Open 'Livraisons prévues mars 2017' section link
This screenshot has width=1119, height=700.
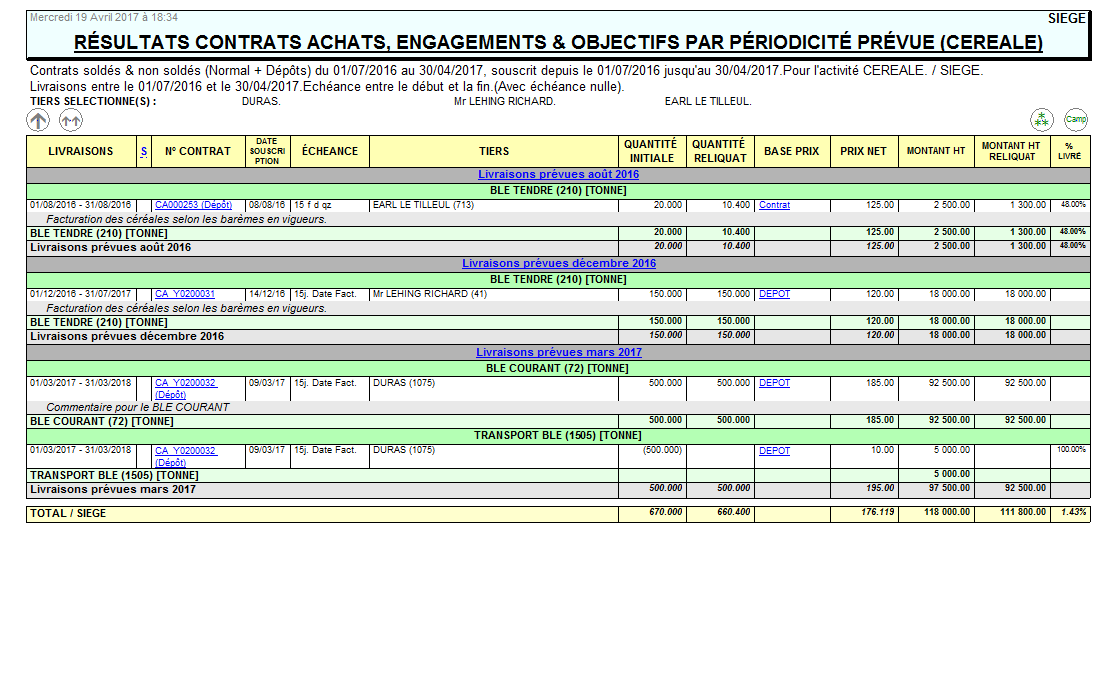[559, 351]
